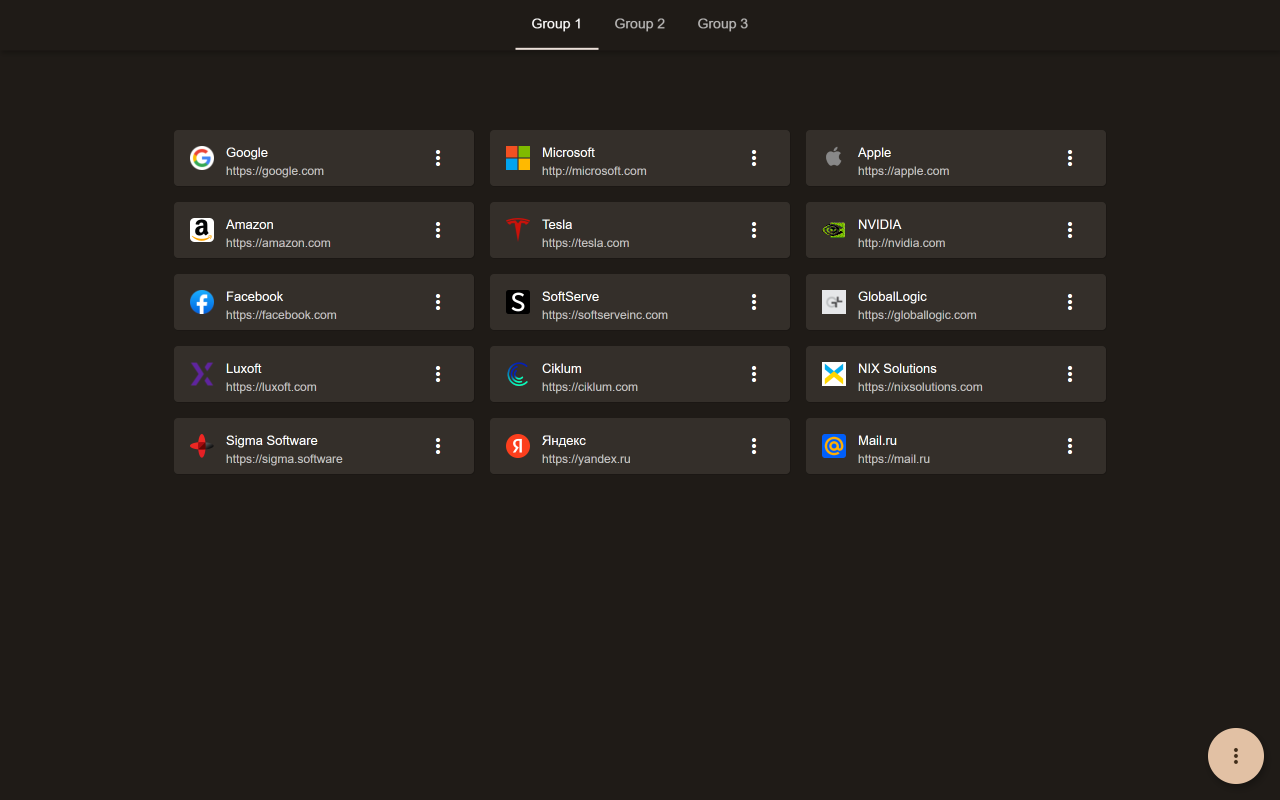Click the NVIDIA title text
Image resolution: width=1280 pixels, height=800 pixels.
tap(879, 225)
